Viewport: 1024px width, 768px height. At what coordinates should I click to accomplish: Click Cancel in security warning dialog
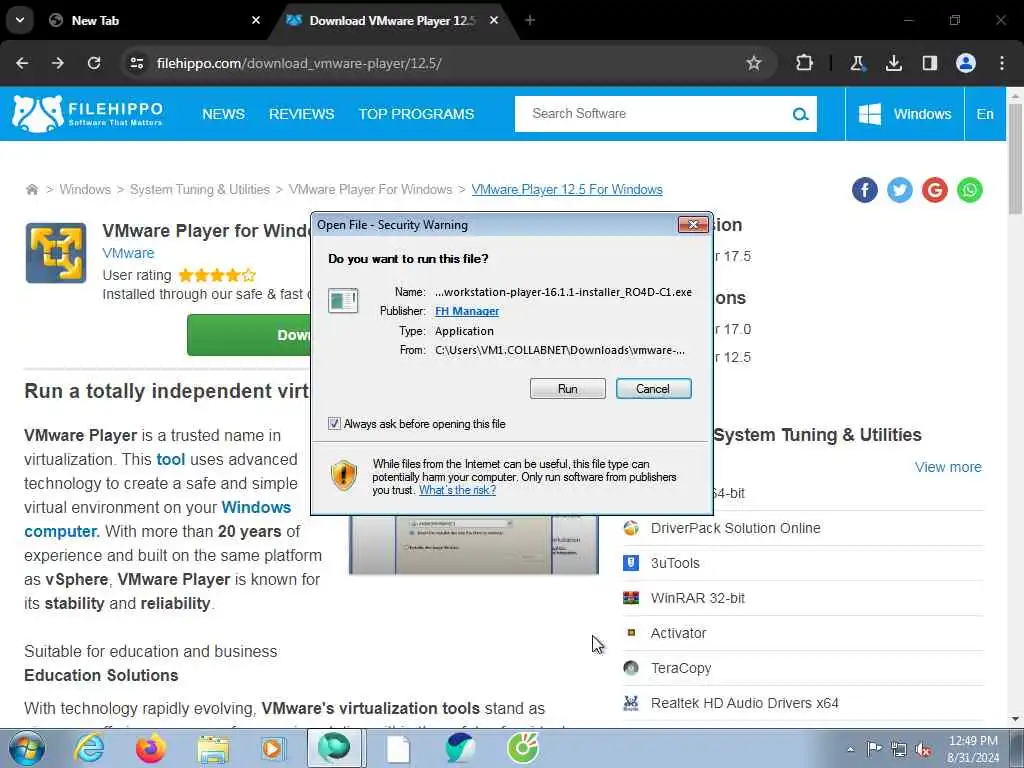653,389
